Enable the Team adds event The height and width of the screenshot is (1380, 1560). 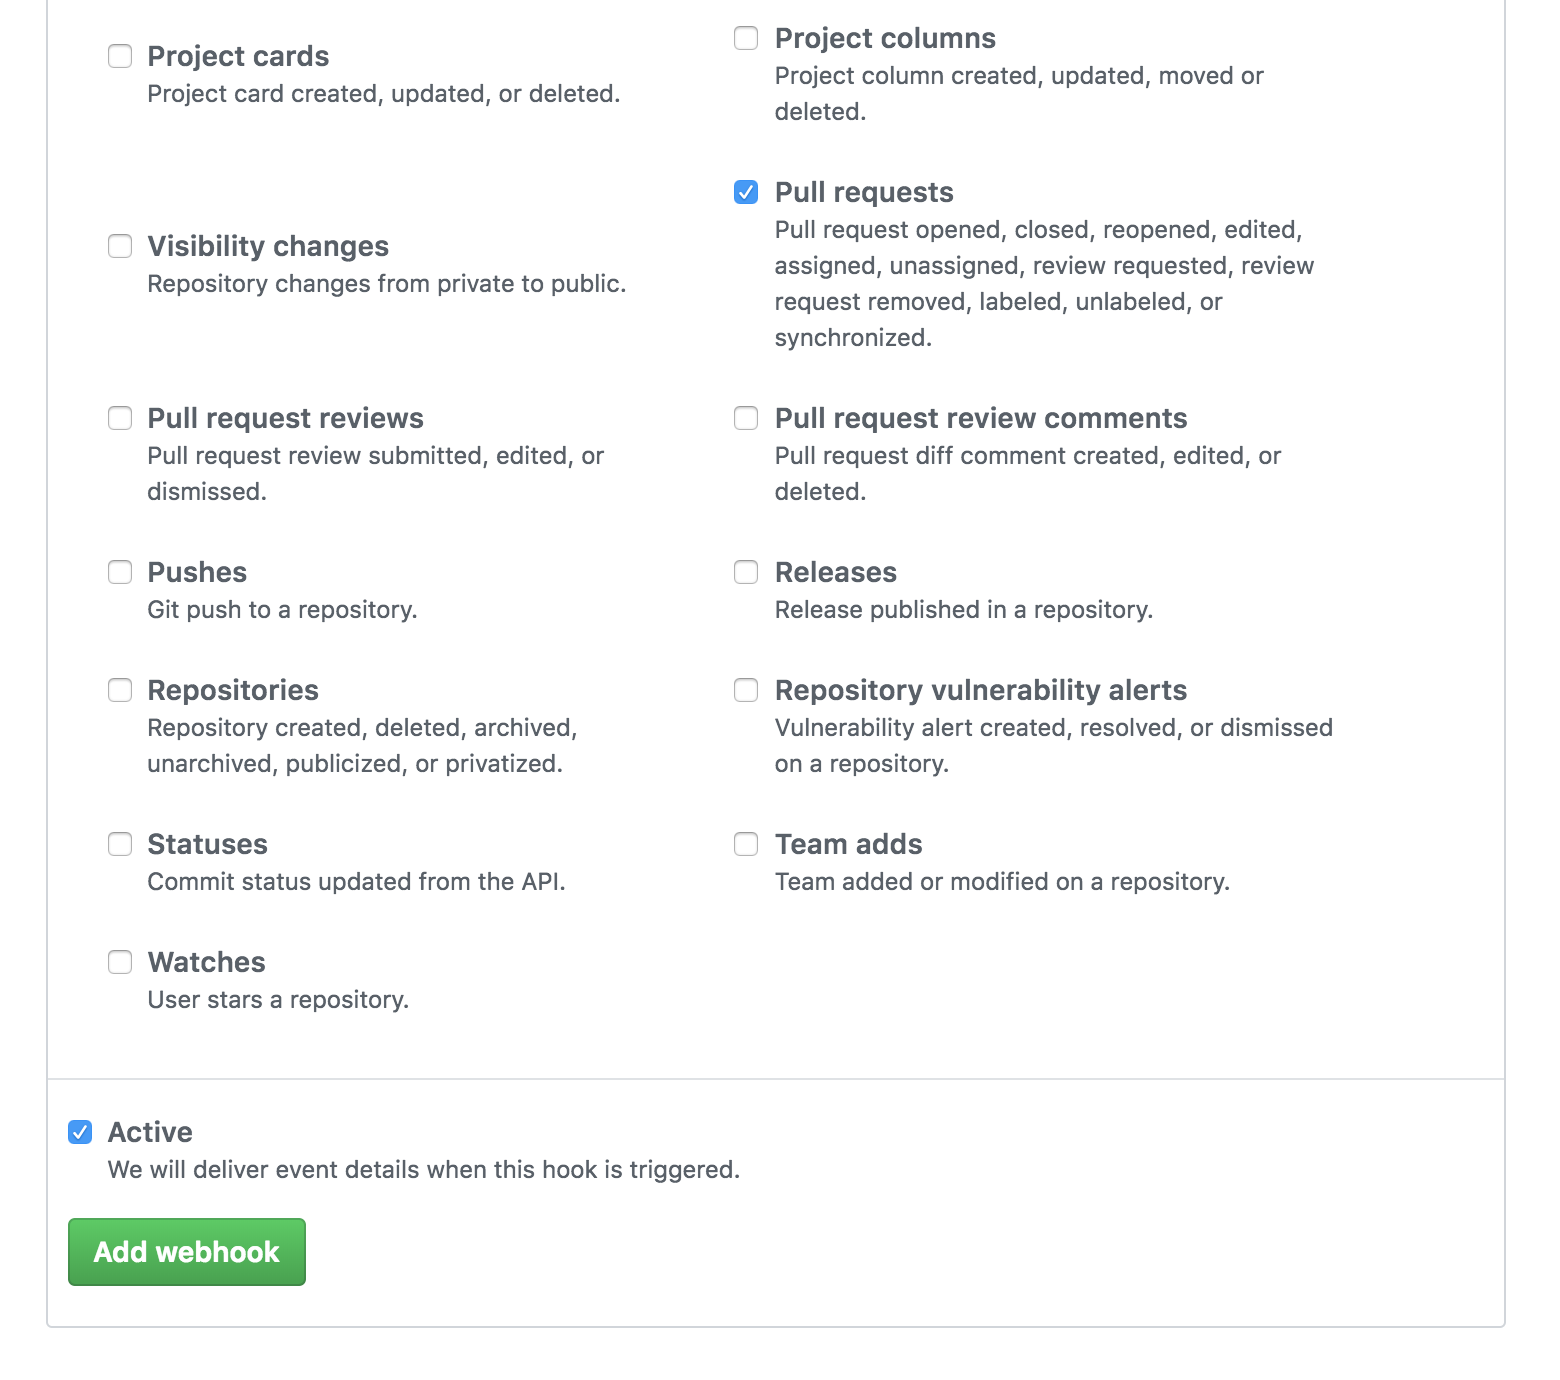pyautogui.click(x=746, y=844)
